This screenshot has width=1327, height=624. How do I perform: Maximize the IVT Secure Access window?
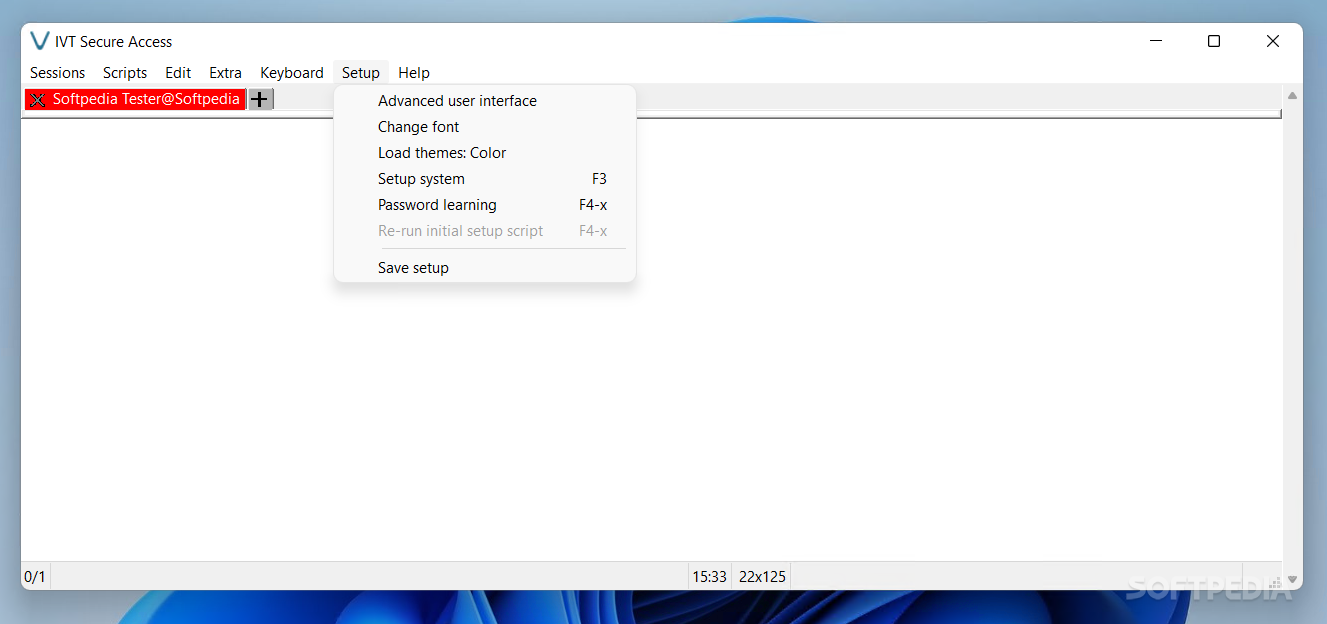1214,41
